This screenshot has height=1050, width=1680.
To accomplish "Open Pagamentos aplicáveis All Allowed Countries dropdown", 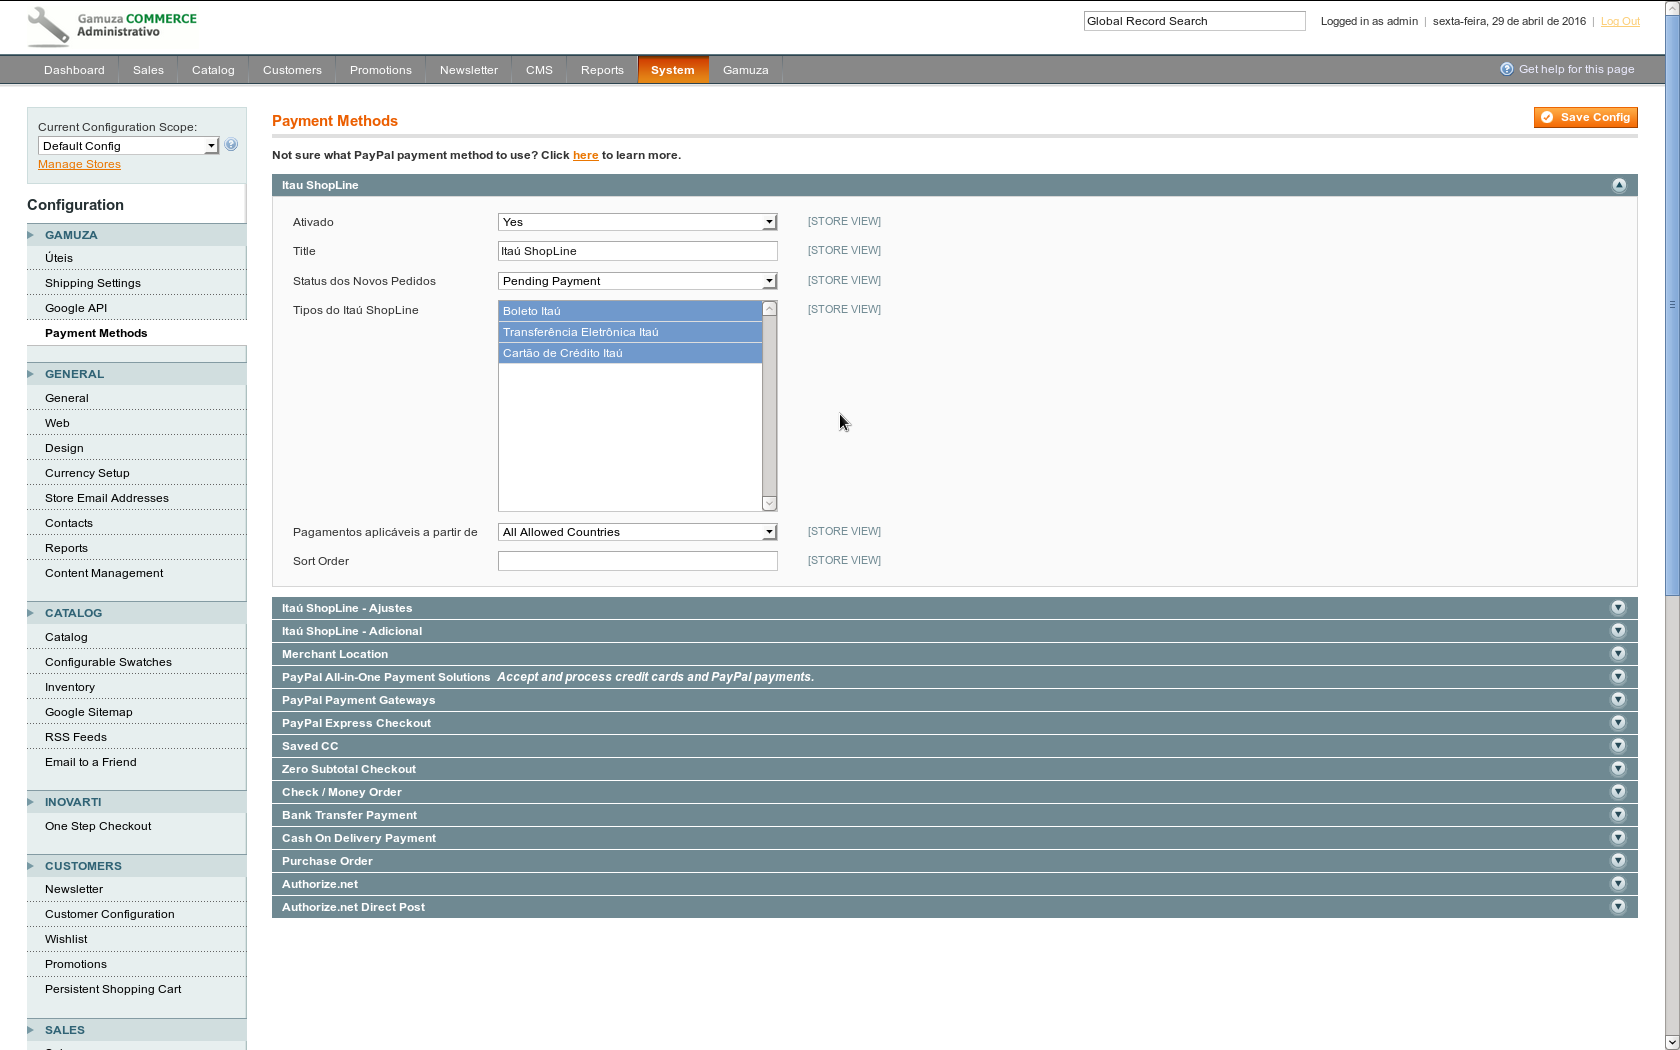I will [x=637, y=532].
